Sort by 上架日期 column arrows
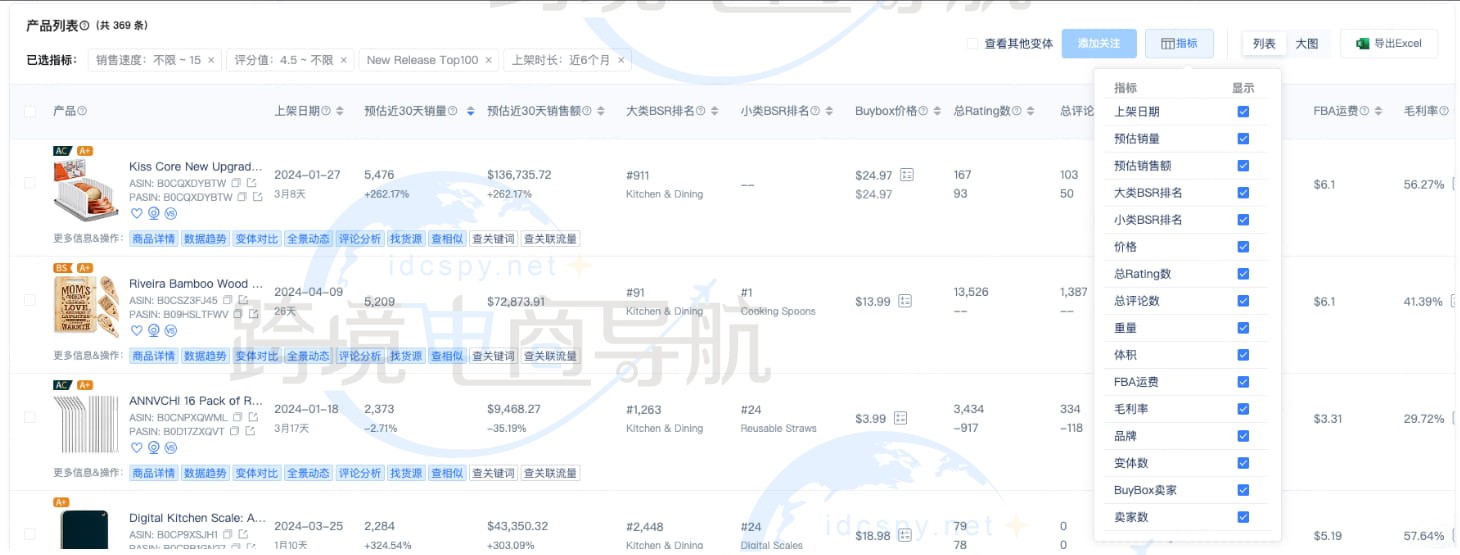The height and width of the screenshot is (555, 1460). [x=340, y=111]
